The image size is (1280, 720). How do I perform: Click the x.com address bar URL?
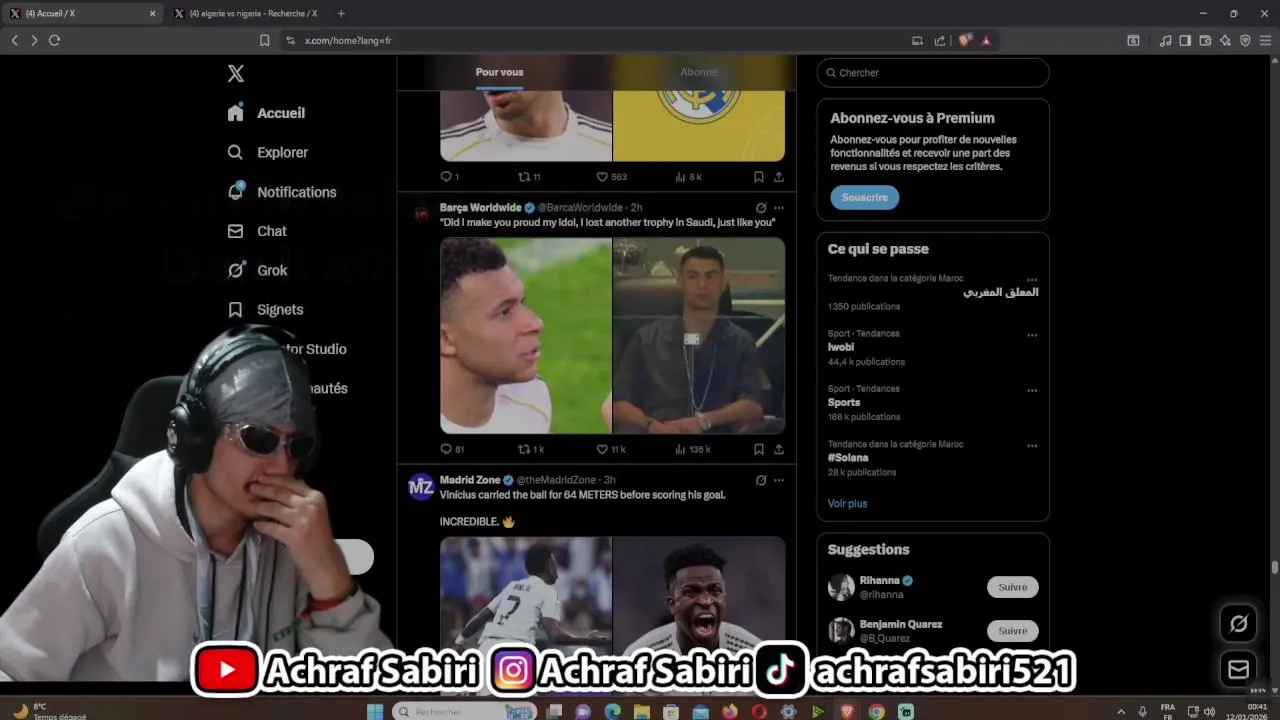[x=347, y=41]
